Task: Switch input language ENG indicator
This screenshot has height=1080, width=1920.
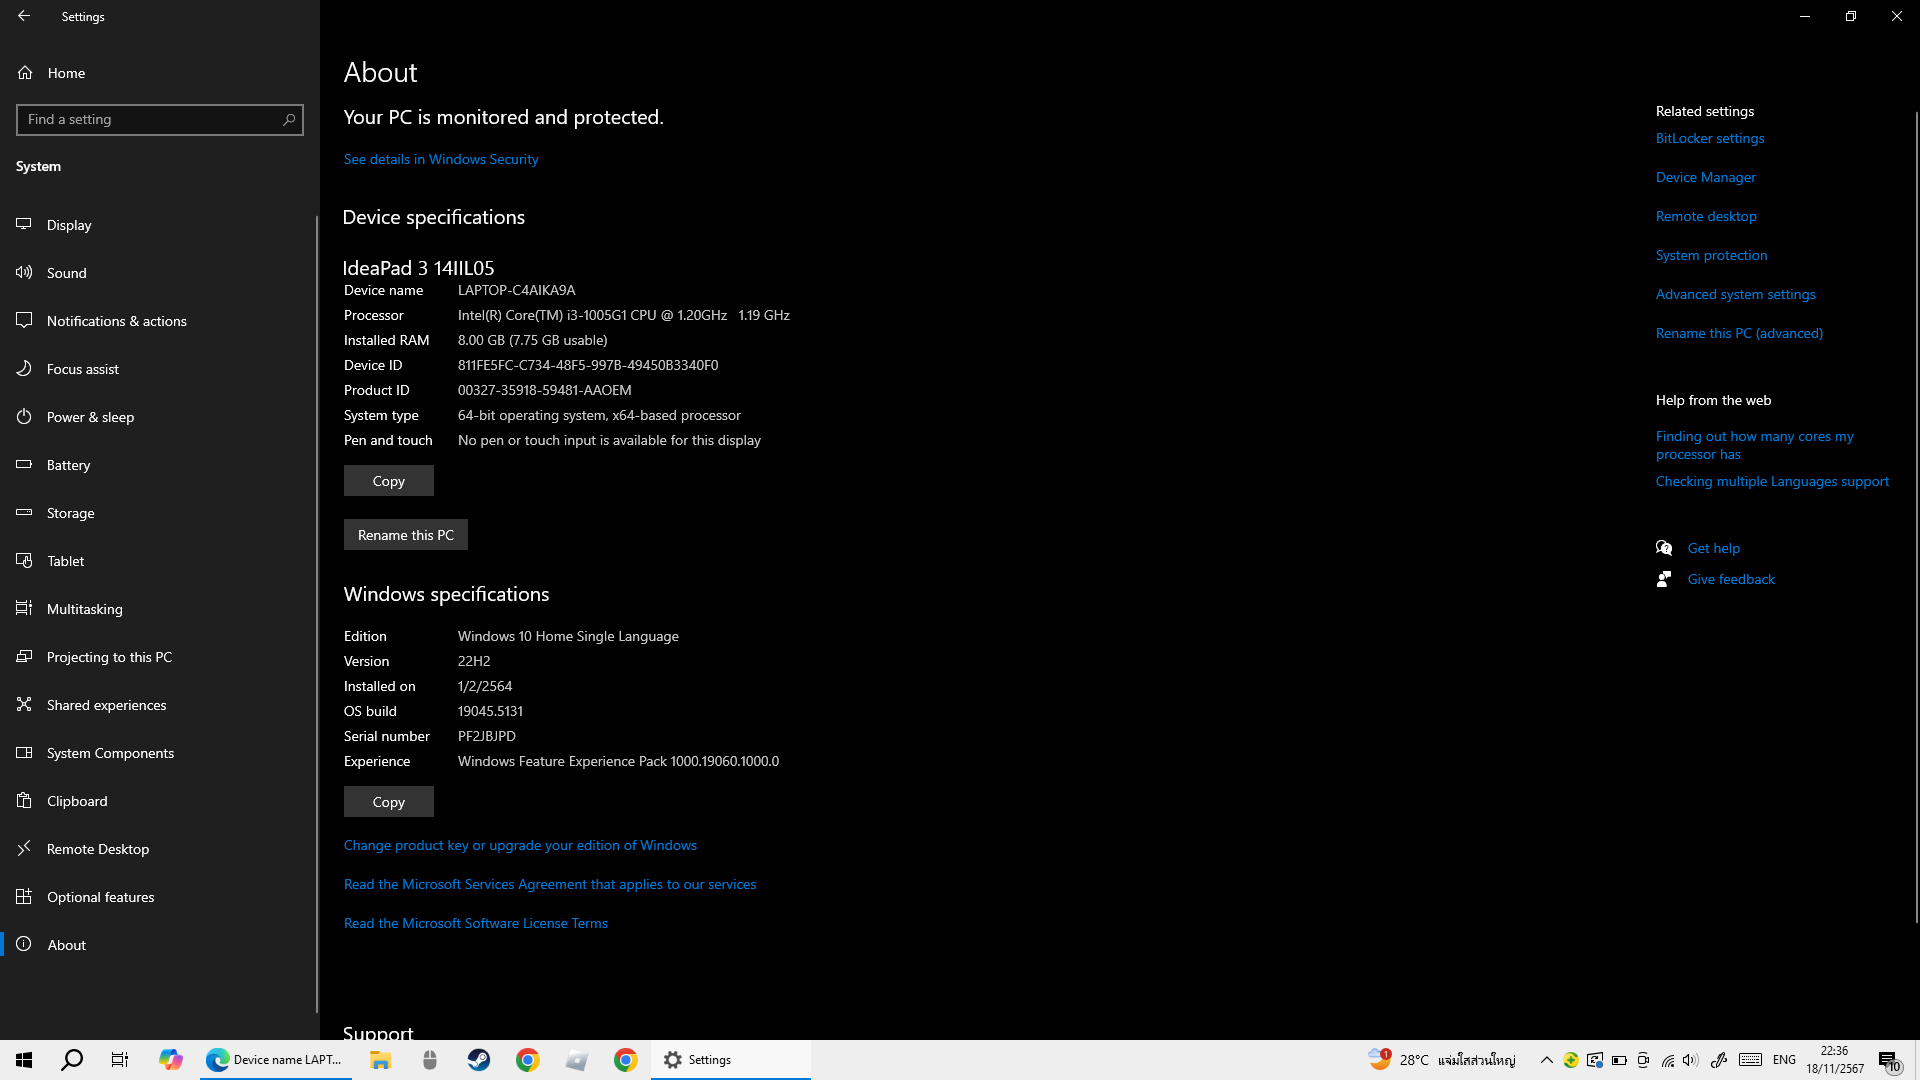Action: pyautogui.click(x=1784, y=1060)
